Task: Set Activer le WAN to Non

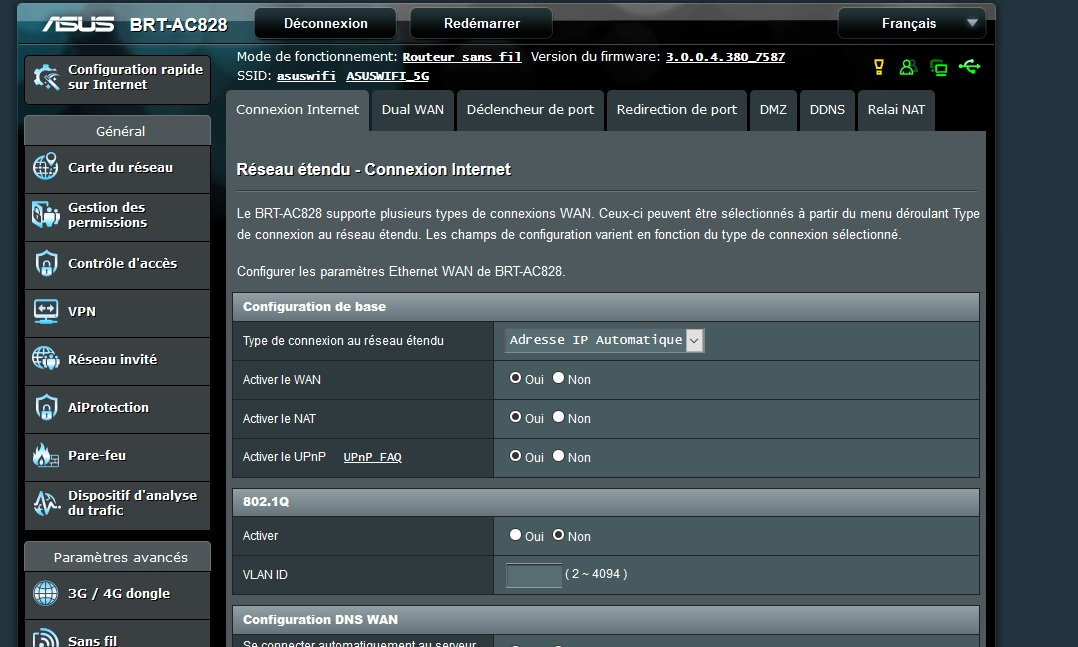Action: (x=558, y=377)
